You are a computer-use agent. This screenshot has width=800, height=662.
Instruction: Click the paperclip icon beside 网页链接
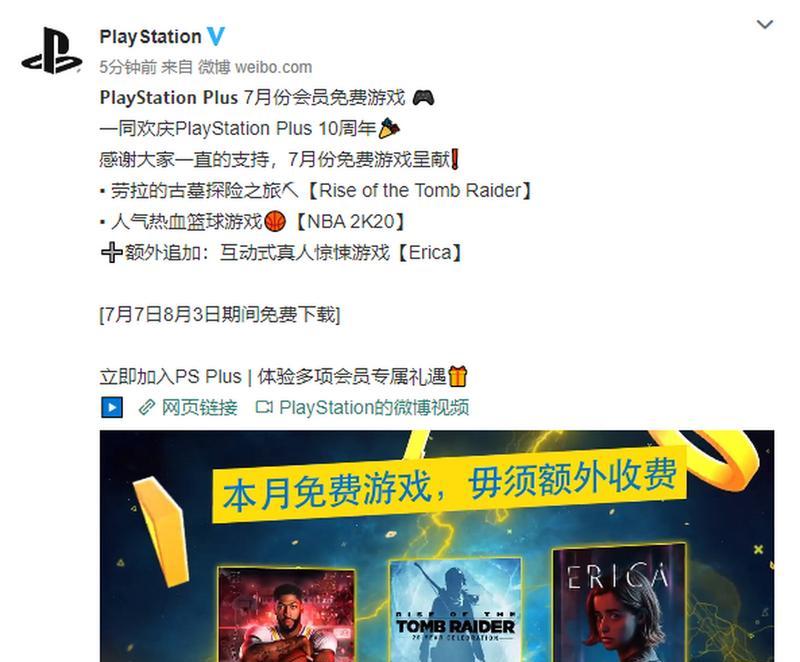(x=147, y=408)
